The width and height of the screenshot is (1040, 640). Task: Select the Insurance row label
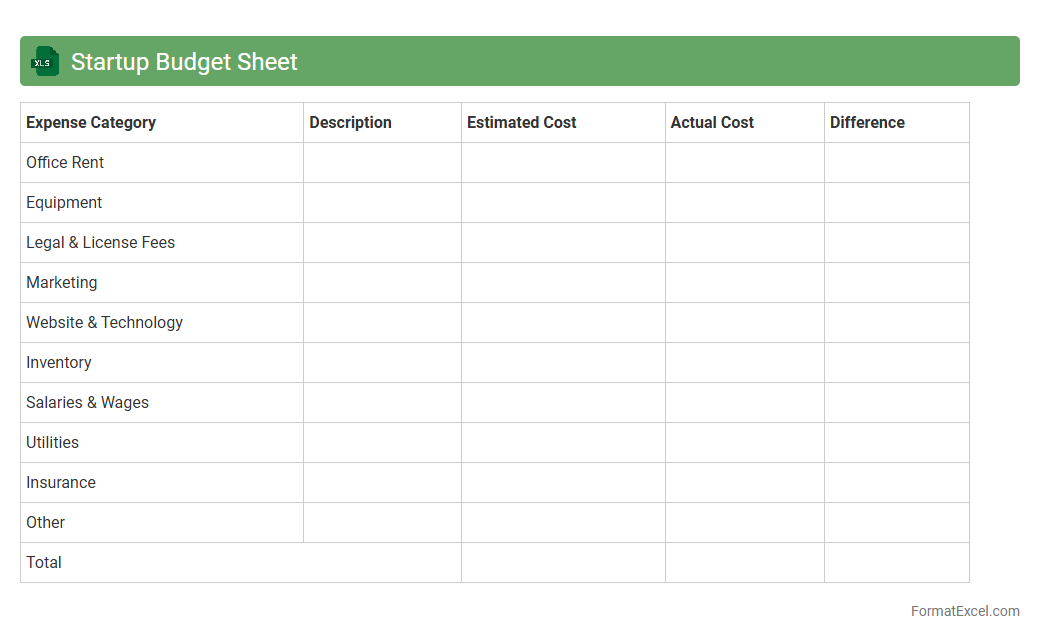point(61,482)
